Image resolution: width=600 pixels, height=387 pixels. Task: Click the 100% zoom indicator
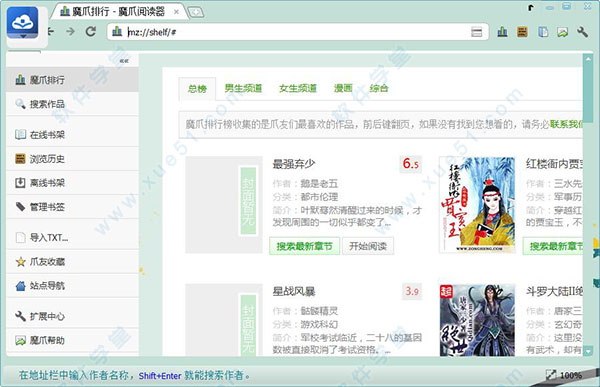[x=571, y=376]
